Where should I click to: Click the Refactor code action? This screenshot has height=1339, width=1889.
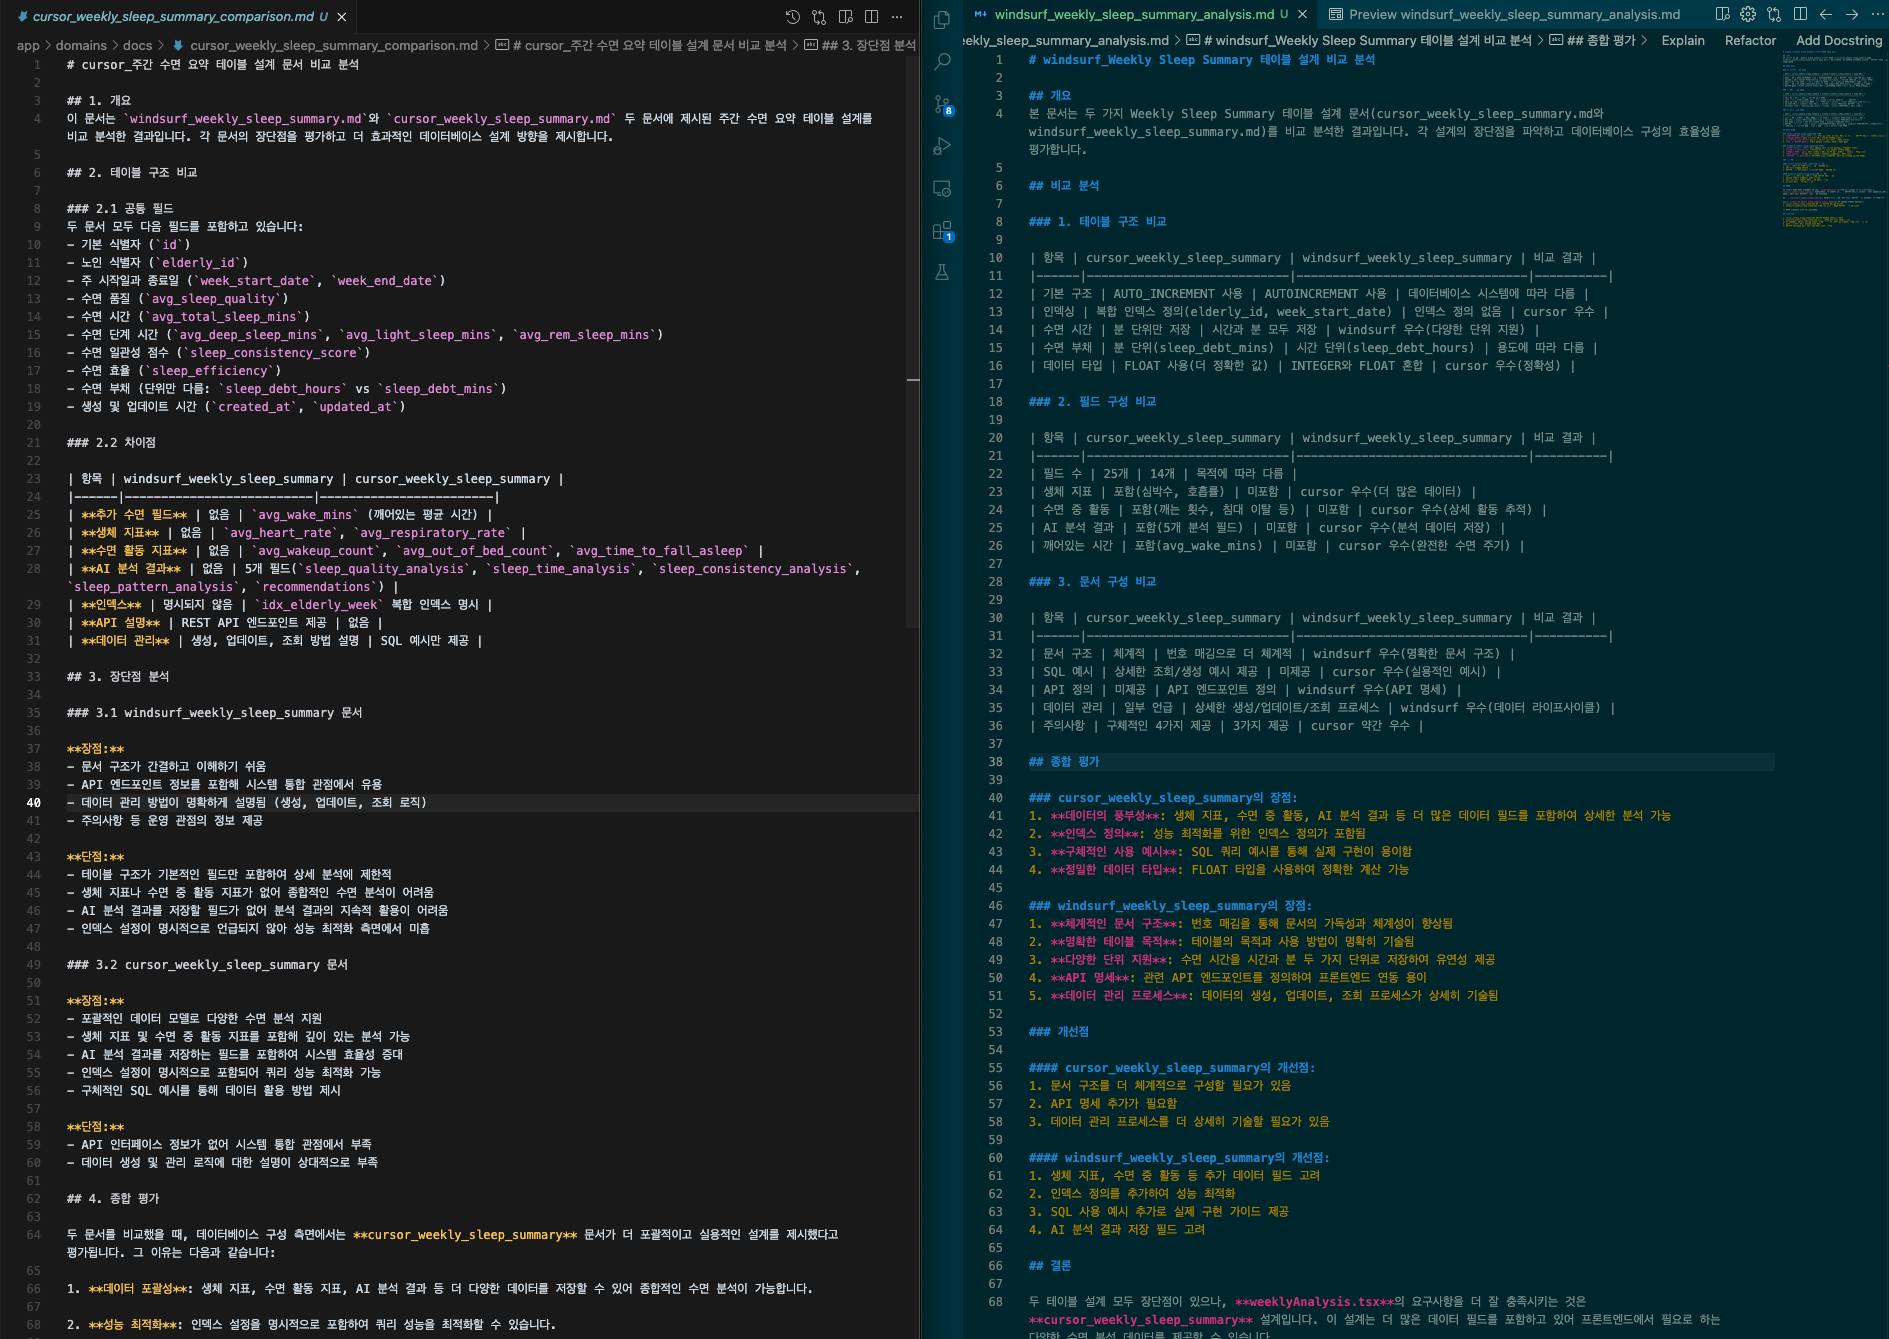1750,41
